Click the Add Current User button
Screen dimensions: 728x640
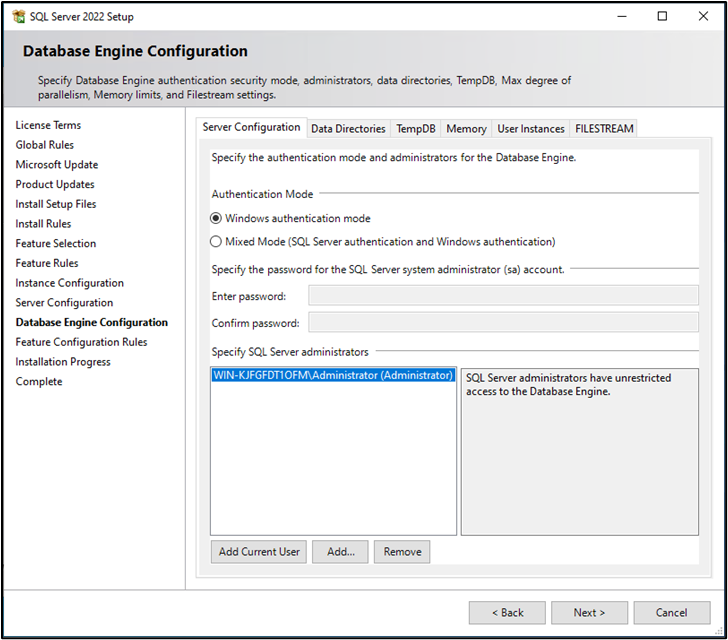coord(259,552)
